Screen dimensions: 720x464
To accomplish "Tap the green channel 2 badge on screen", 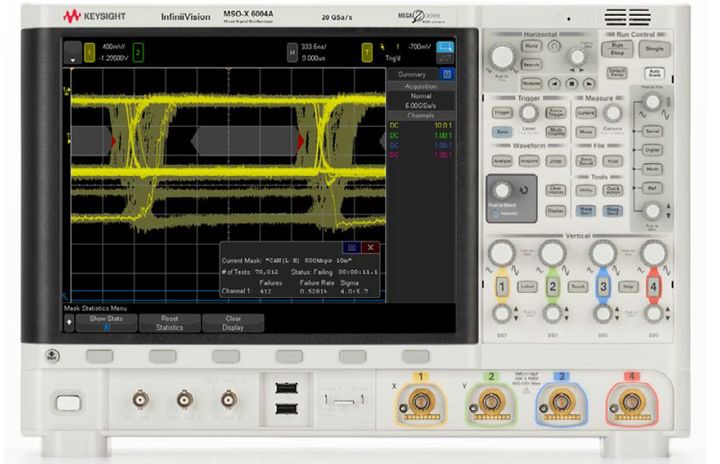I will 138,52.
